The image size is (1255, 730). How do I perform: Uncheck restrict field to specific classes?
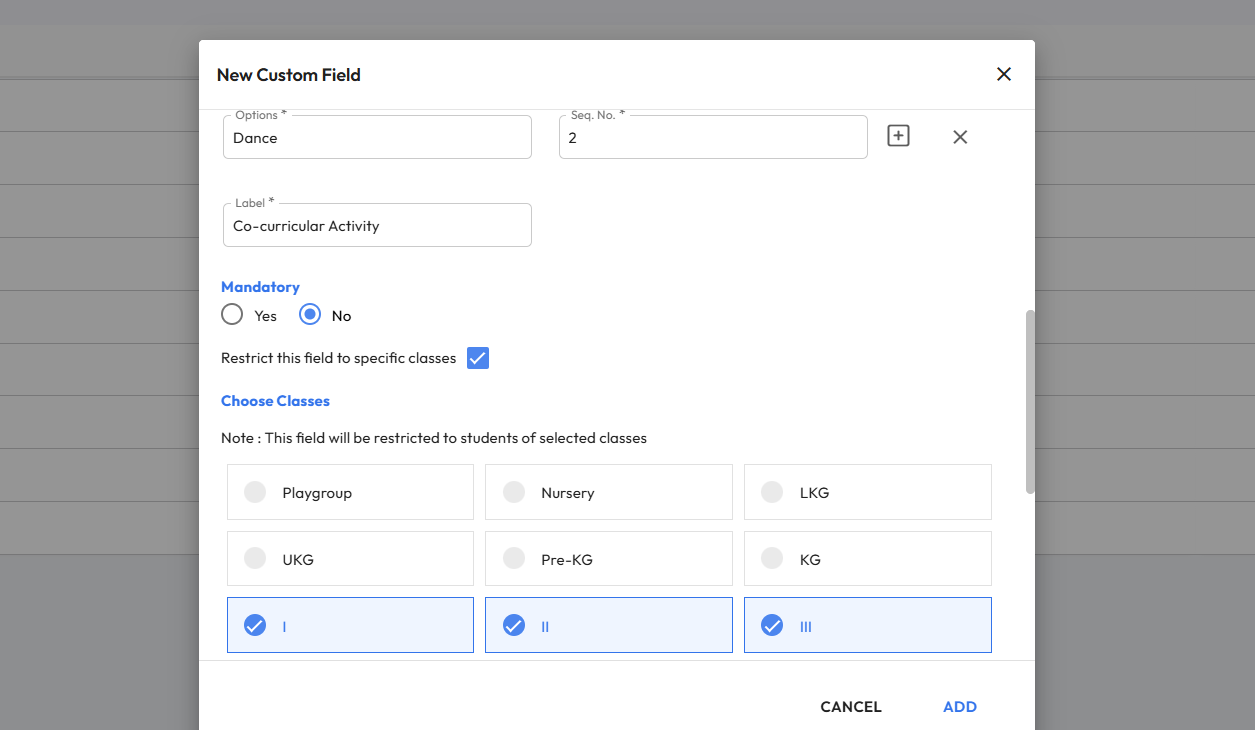click(x=478, y=358)
